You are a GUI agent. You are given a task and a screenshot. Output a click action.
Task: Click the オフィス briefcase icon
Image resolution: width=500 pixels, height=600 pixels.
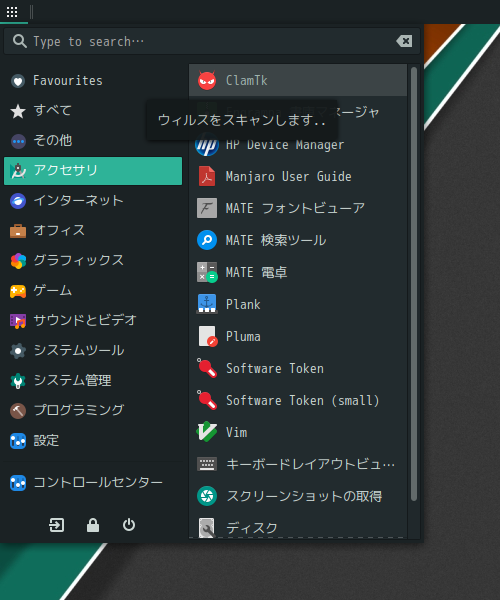[18, 231]
